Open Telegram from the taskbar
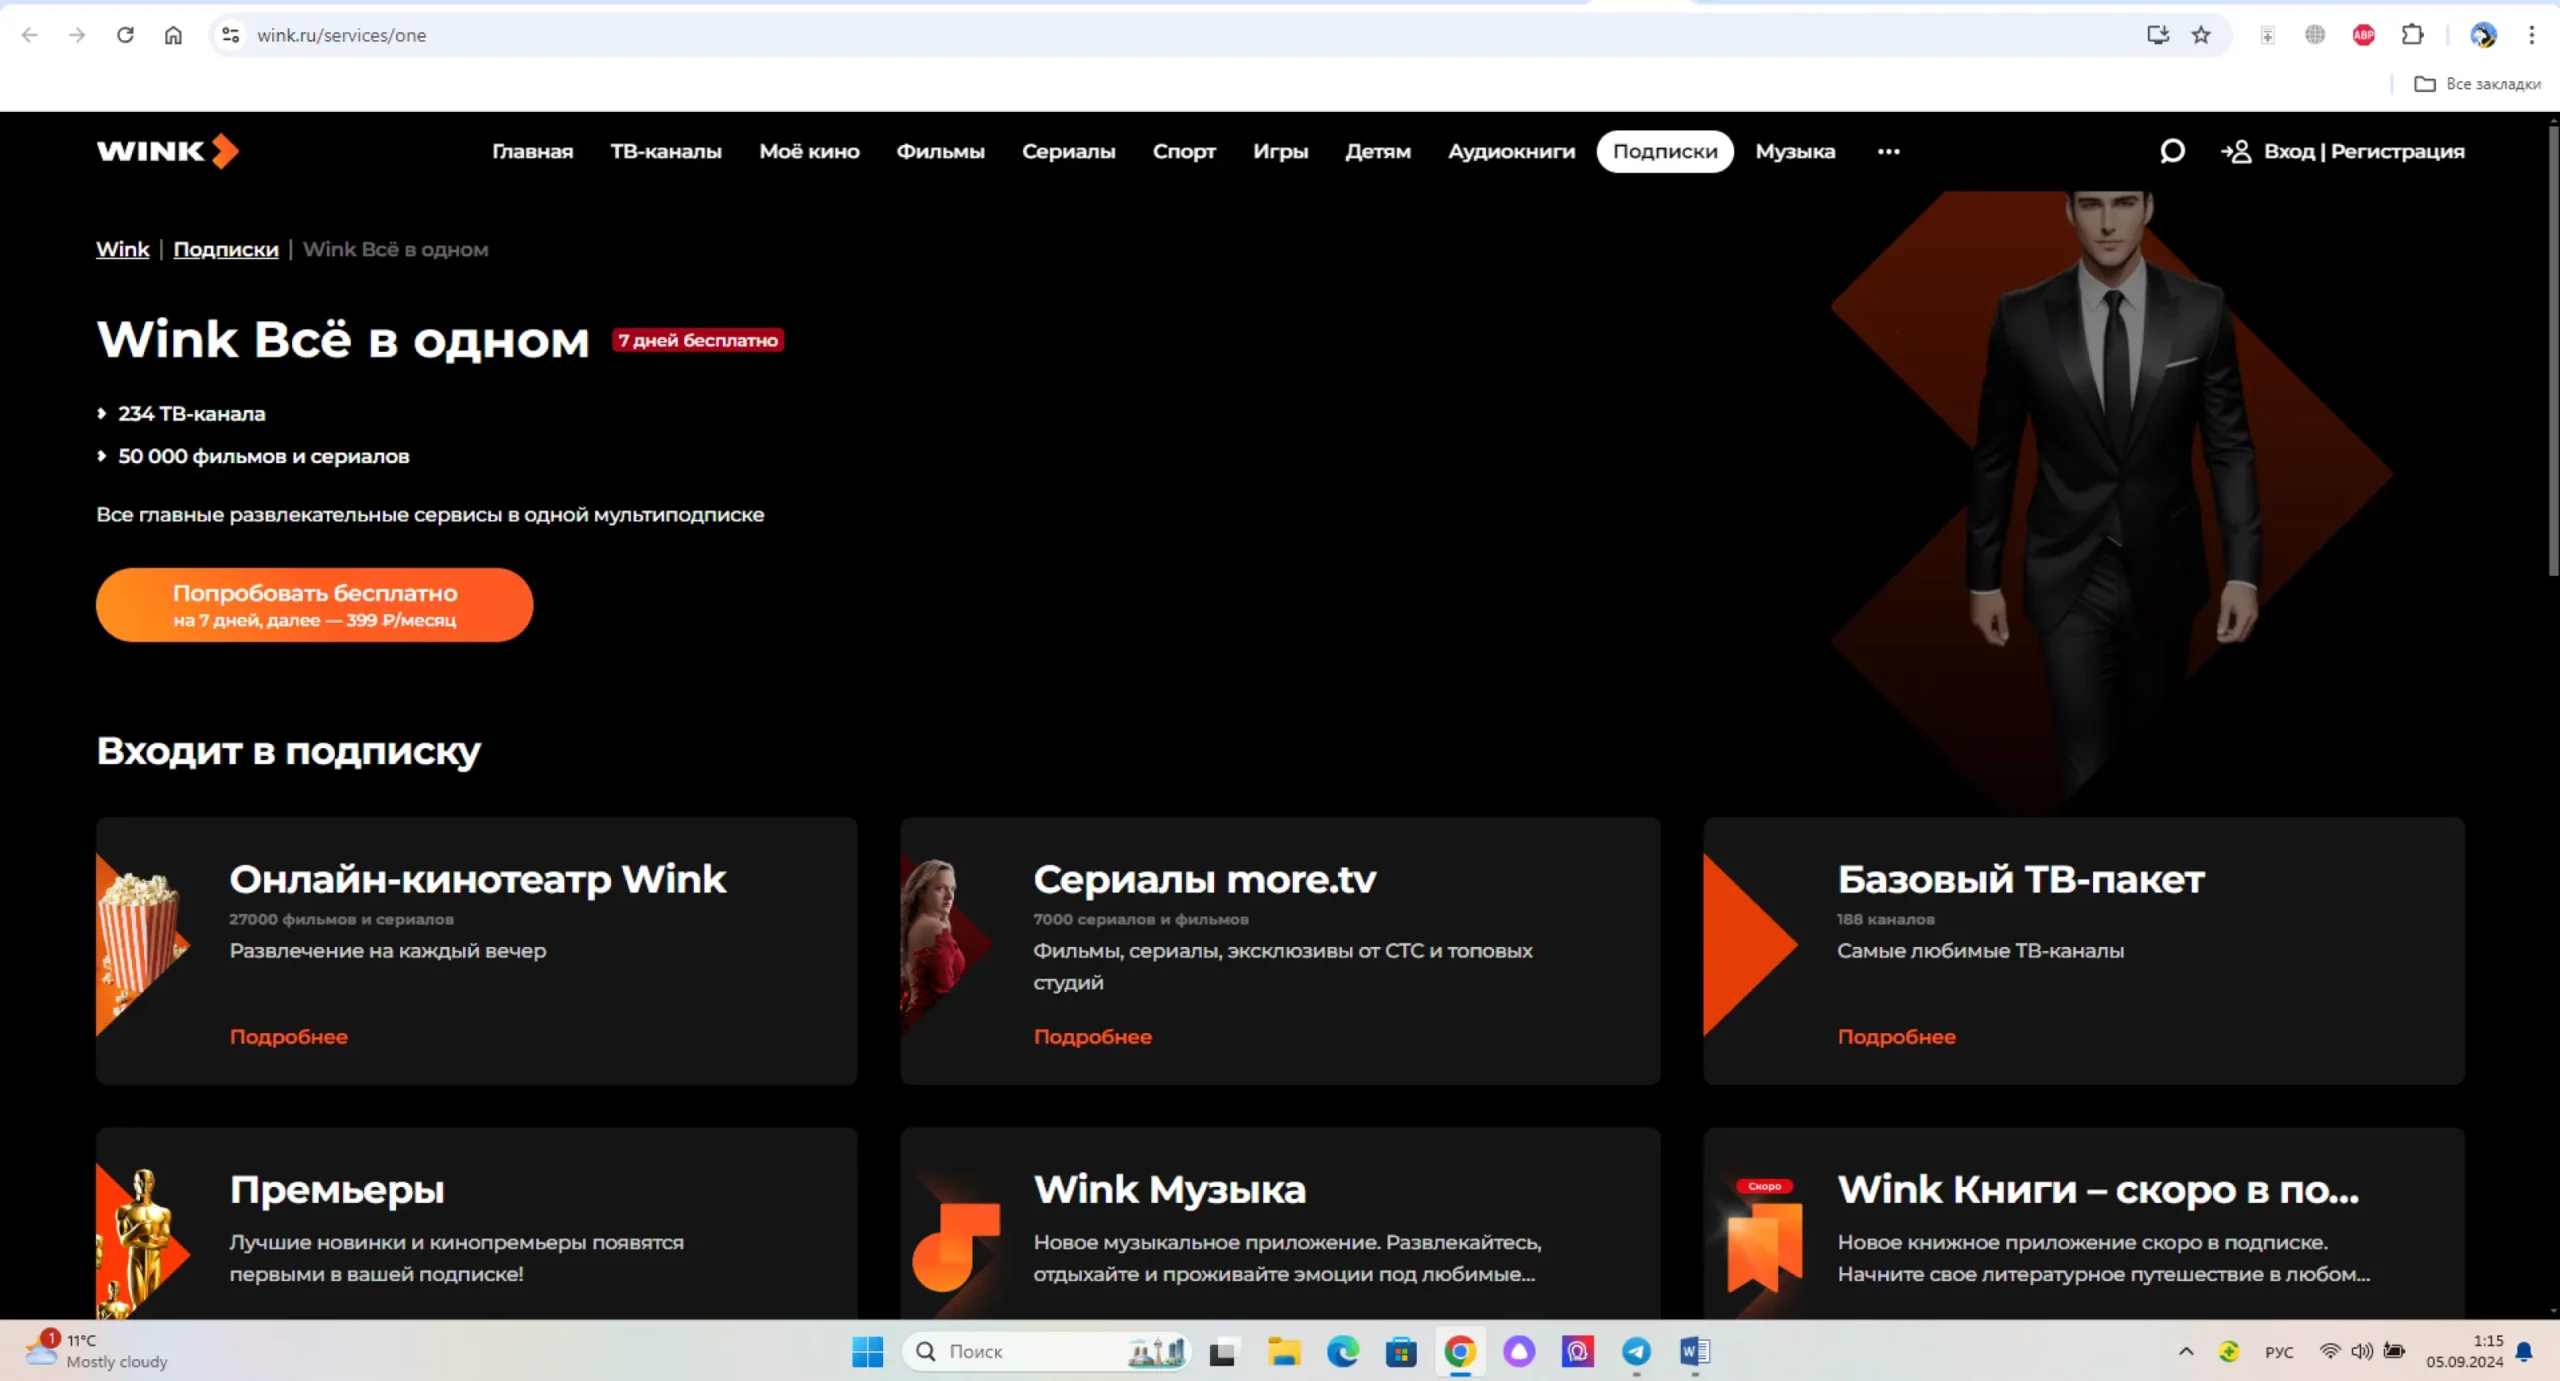The height and width of the screenshot is (1381, 2560). (x=1636, y=1352)
